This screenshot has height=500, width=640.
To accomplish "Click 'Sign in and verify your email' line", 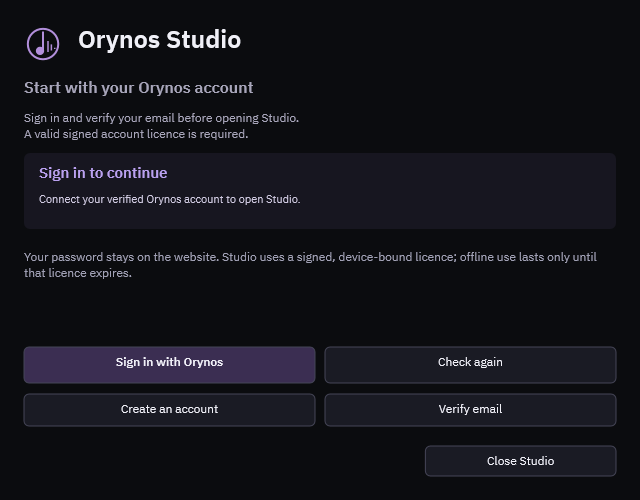I will pyautogui.click(x=161, y=118).
